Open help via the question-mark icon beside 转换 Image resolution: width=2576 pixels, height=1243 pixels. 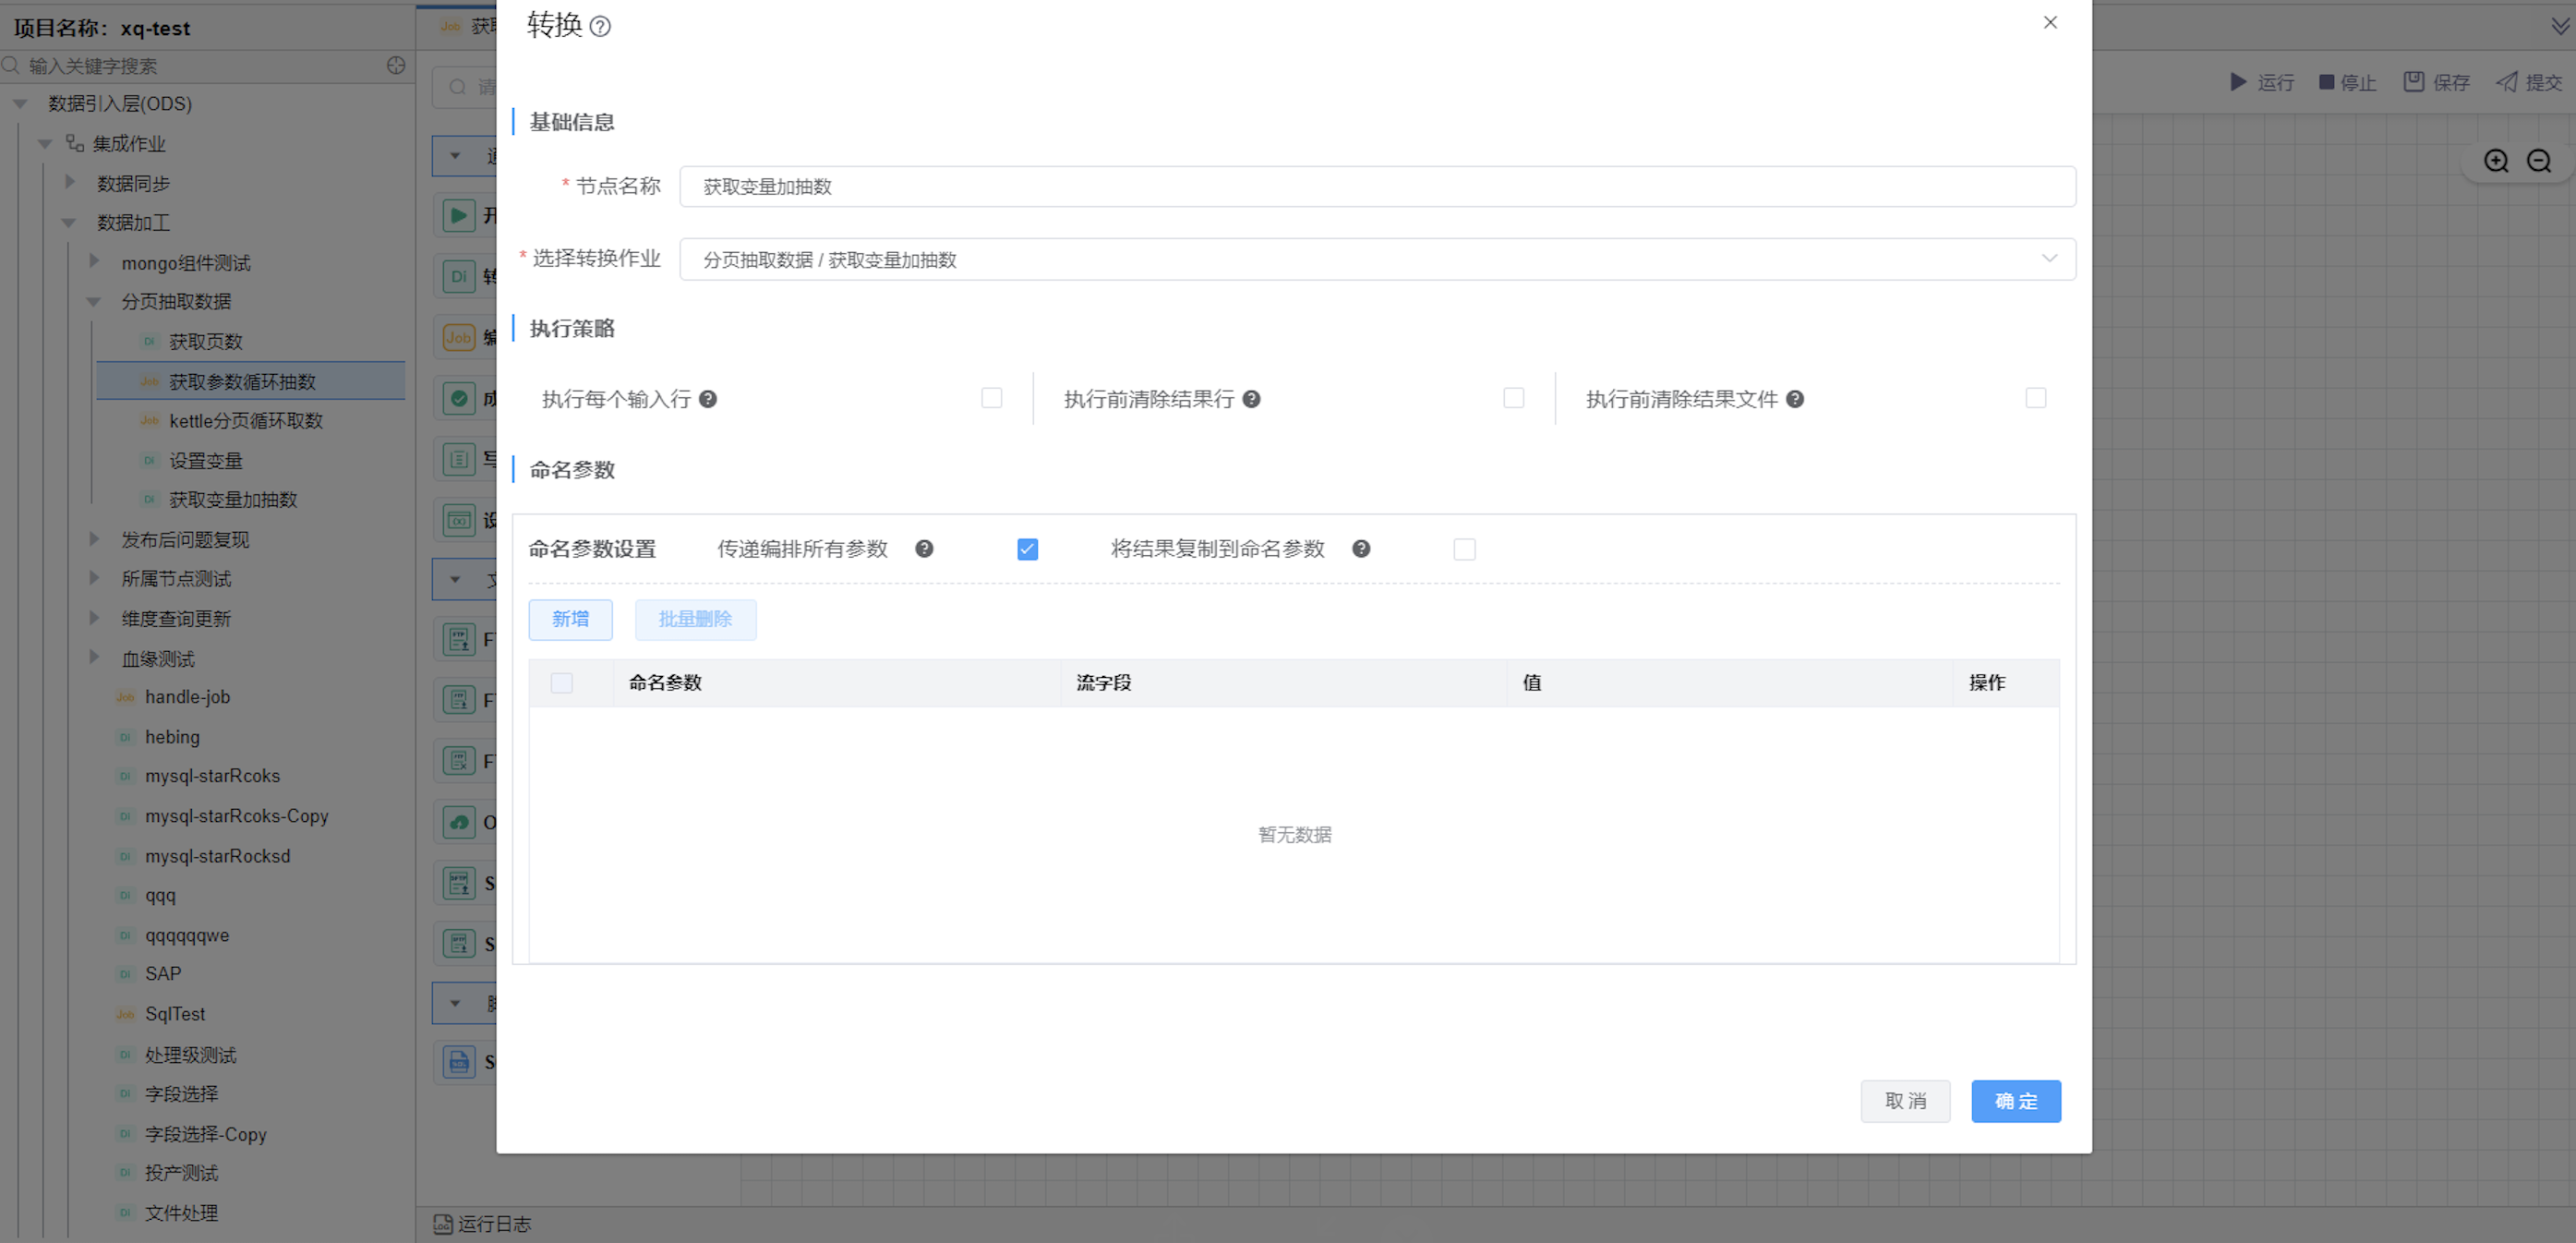coord(601,27)
